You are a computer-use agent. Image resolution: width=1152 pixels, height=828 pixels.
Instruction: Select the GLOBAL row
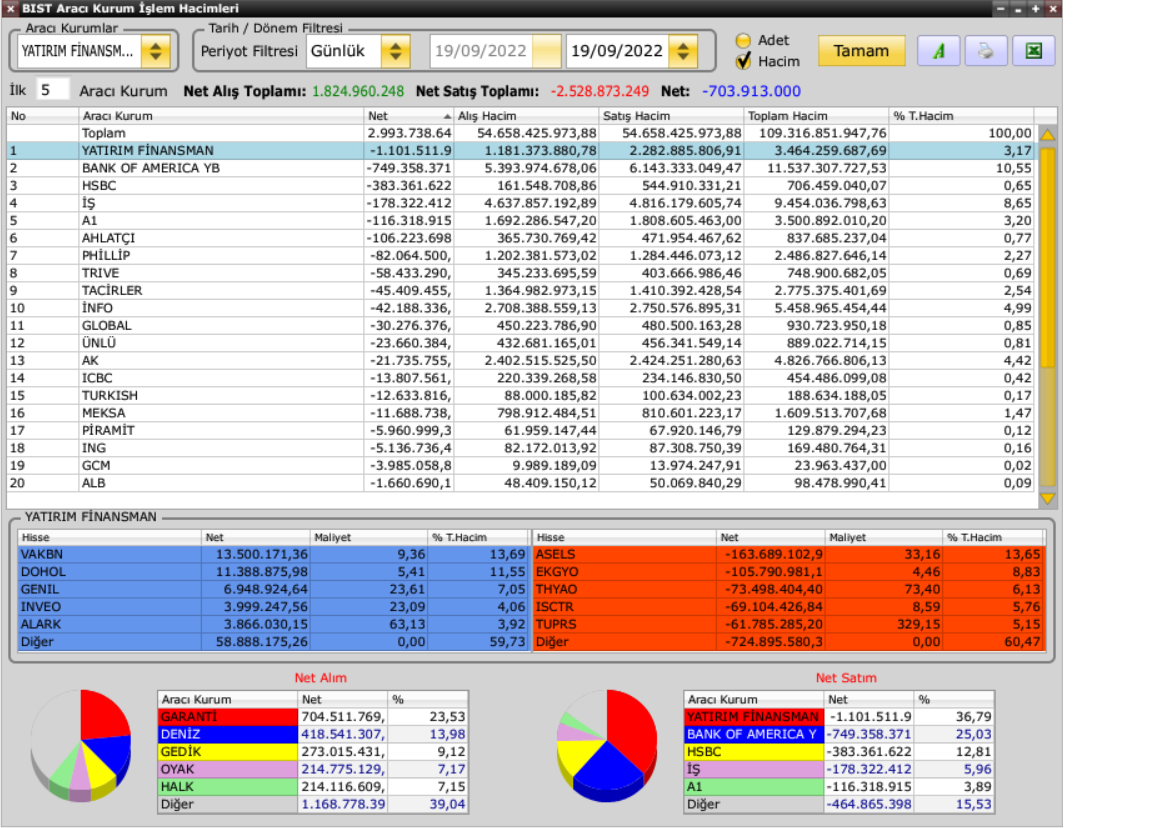[x=520, y=325]
